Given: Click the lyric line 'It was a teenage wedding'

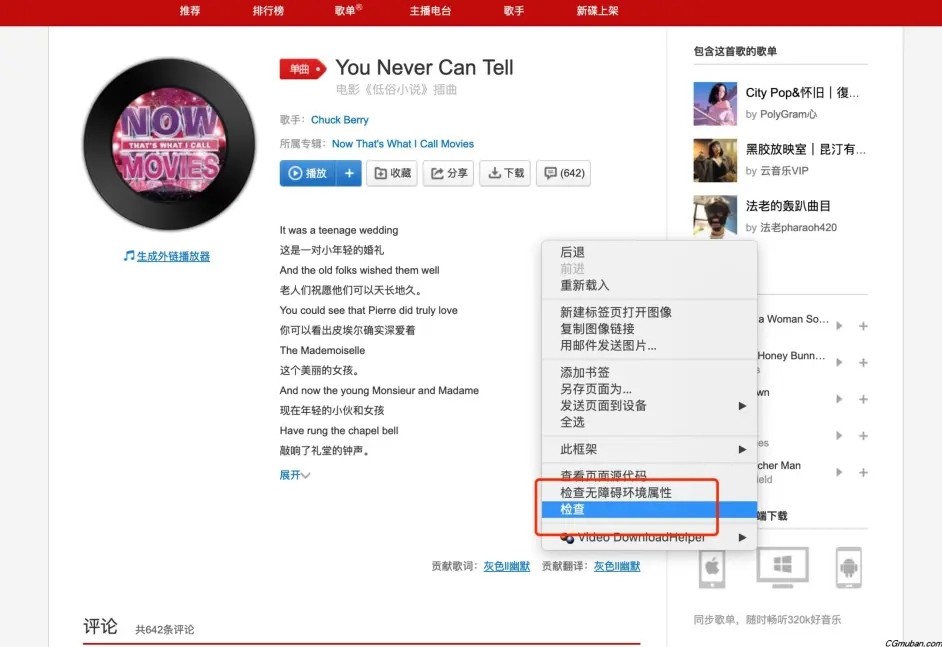Looking at the screenshot, I should click(x=339, y=230).
